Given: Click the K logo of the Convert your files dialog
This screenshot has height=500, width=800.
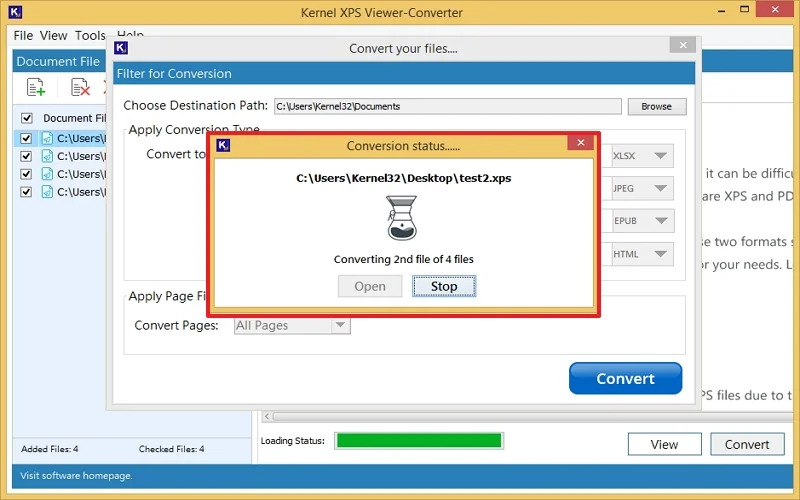Looking at the screenshot, I should (x=121, y=48).
